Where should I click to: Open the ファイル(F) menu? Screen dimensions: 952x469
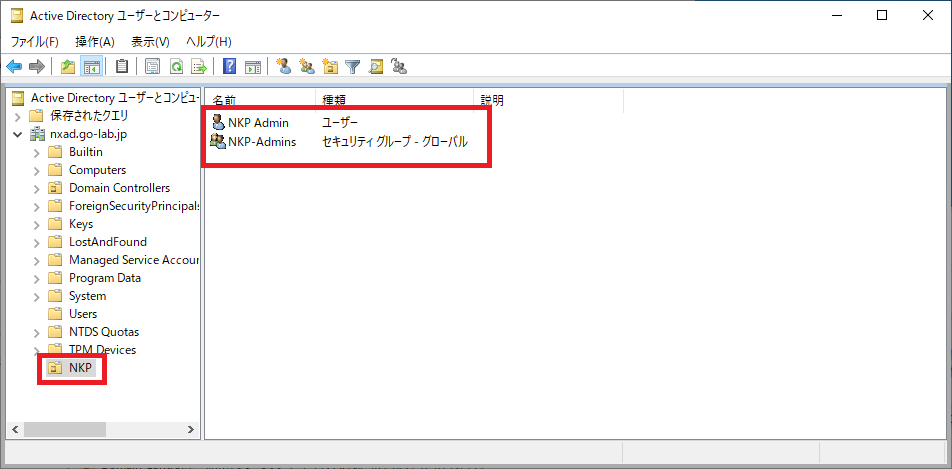pos(35,42)
